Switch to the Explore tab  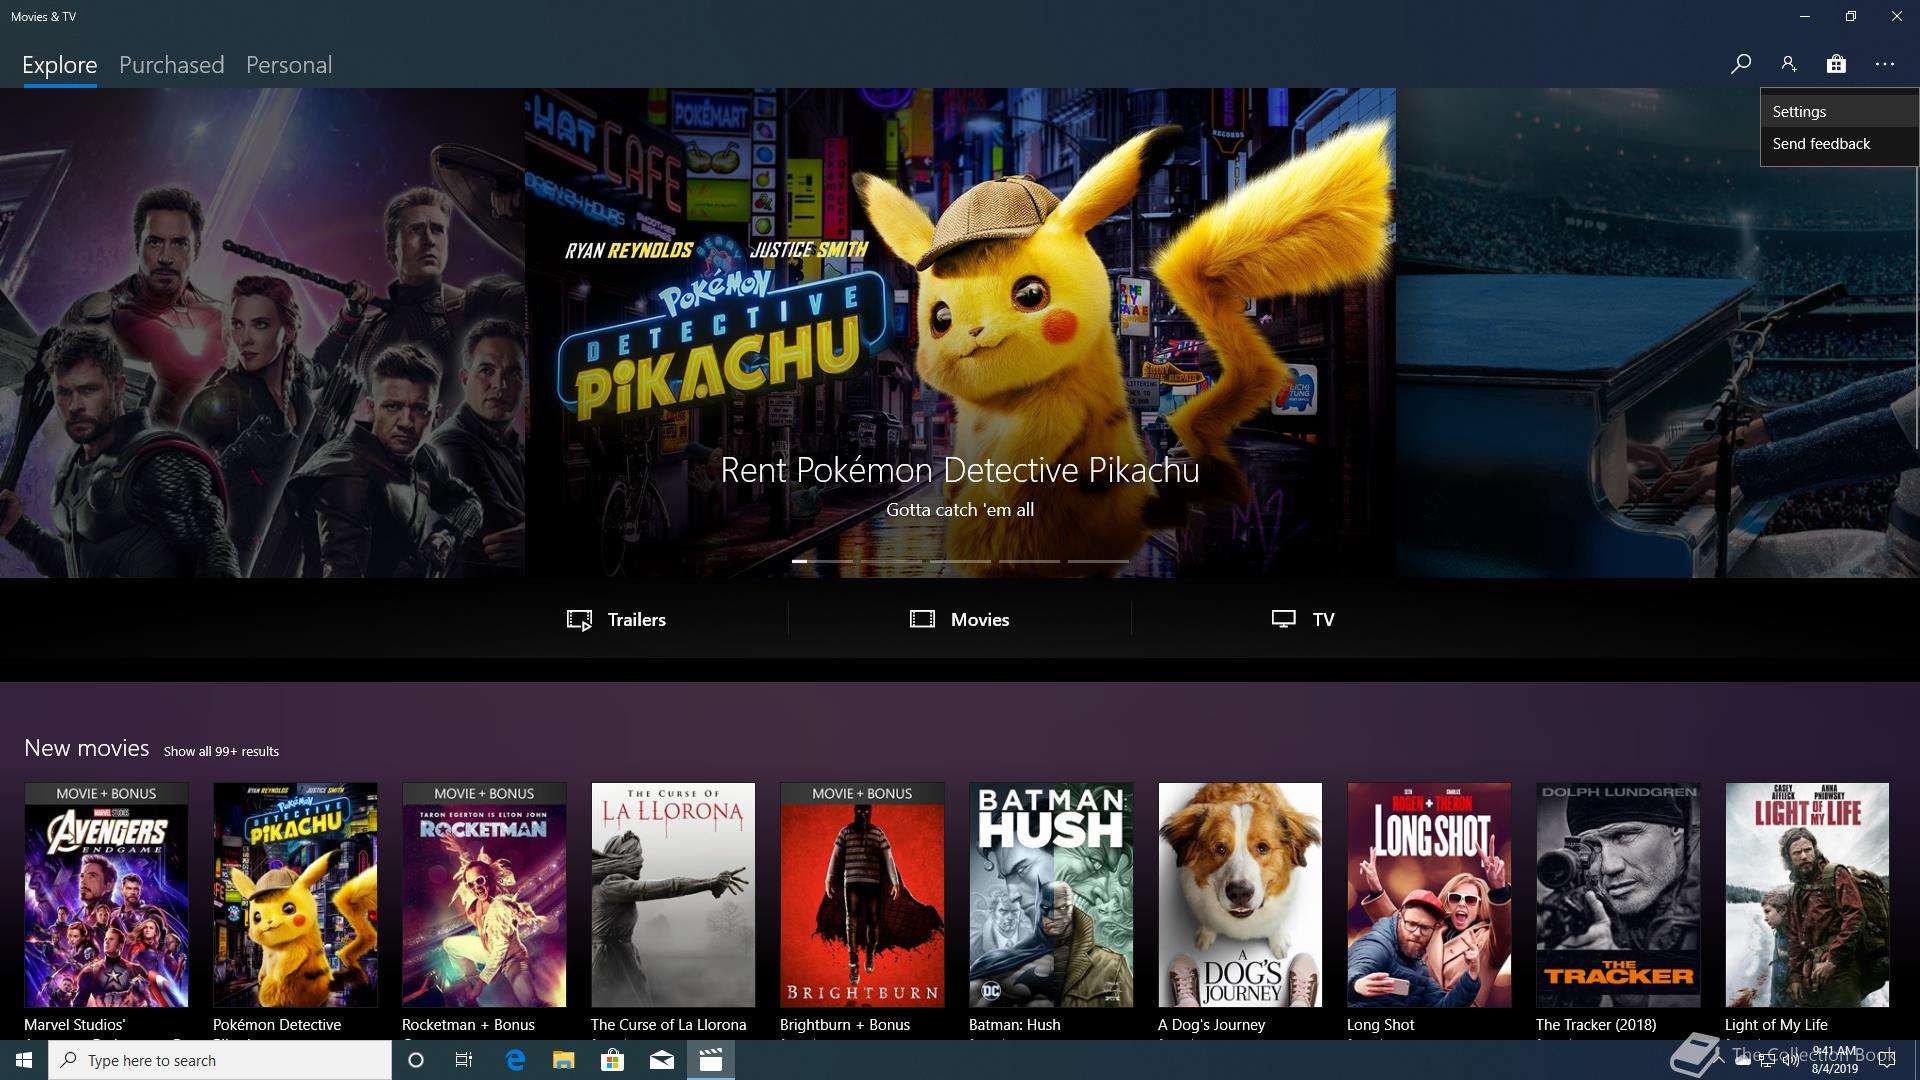tap(60, 65)
